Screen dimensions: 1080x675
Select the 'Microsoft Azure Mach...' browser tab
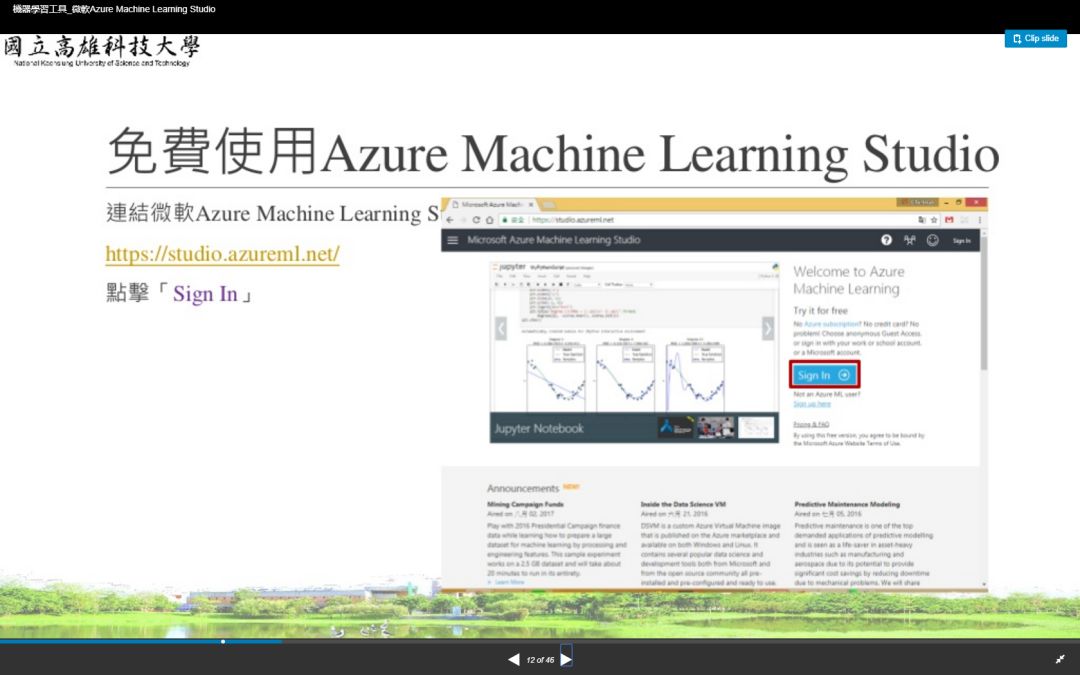pyautogui.click(x=492, y=205)
